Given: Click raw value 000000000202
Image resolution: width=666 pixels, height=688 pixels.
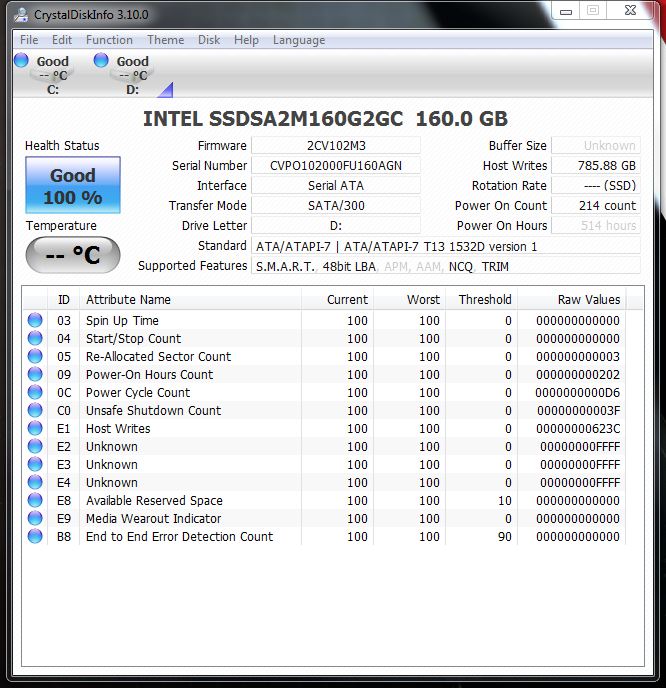Looking at the screenshot, I should (578, 375).
